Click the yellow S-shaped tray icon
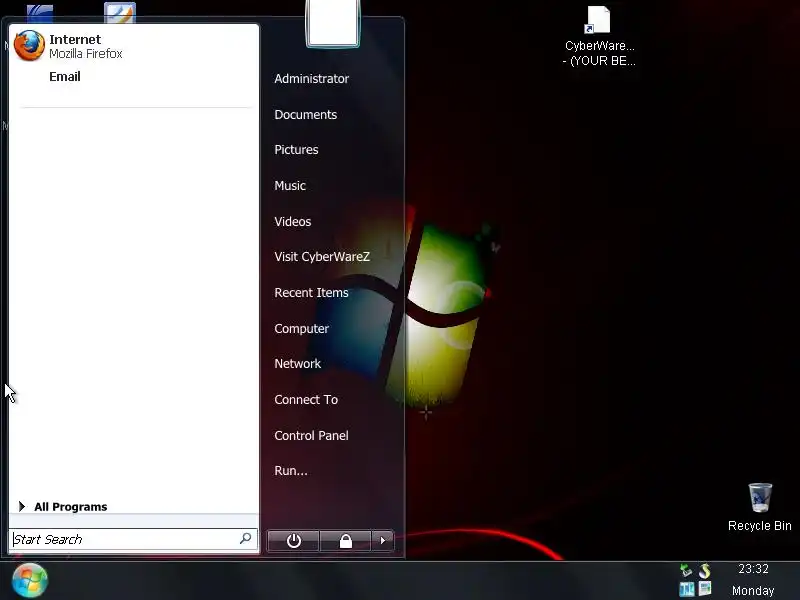Image resolution: width=800 pixels, height=600 pixels. 705,570
